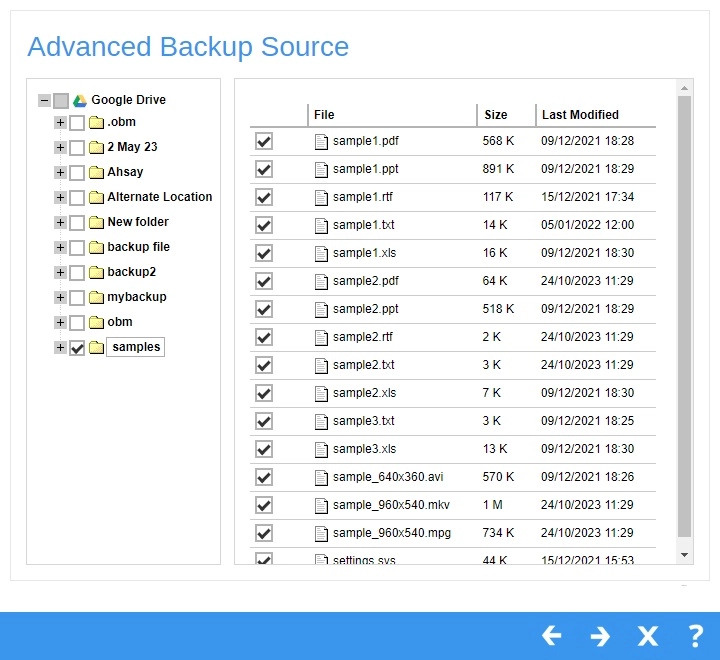The image size is (720, 660).
Task: Click the file icon of sample2.rtf
Action: pyautogui.click(x=321, y=338)
